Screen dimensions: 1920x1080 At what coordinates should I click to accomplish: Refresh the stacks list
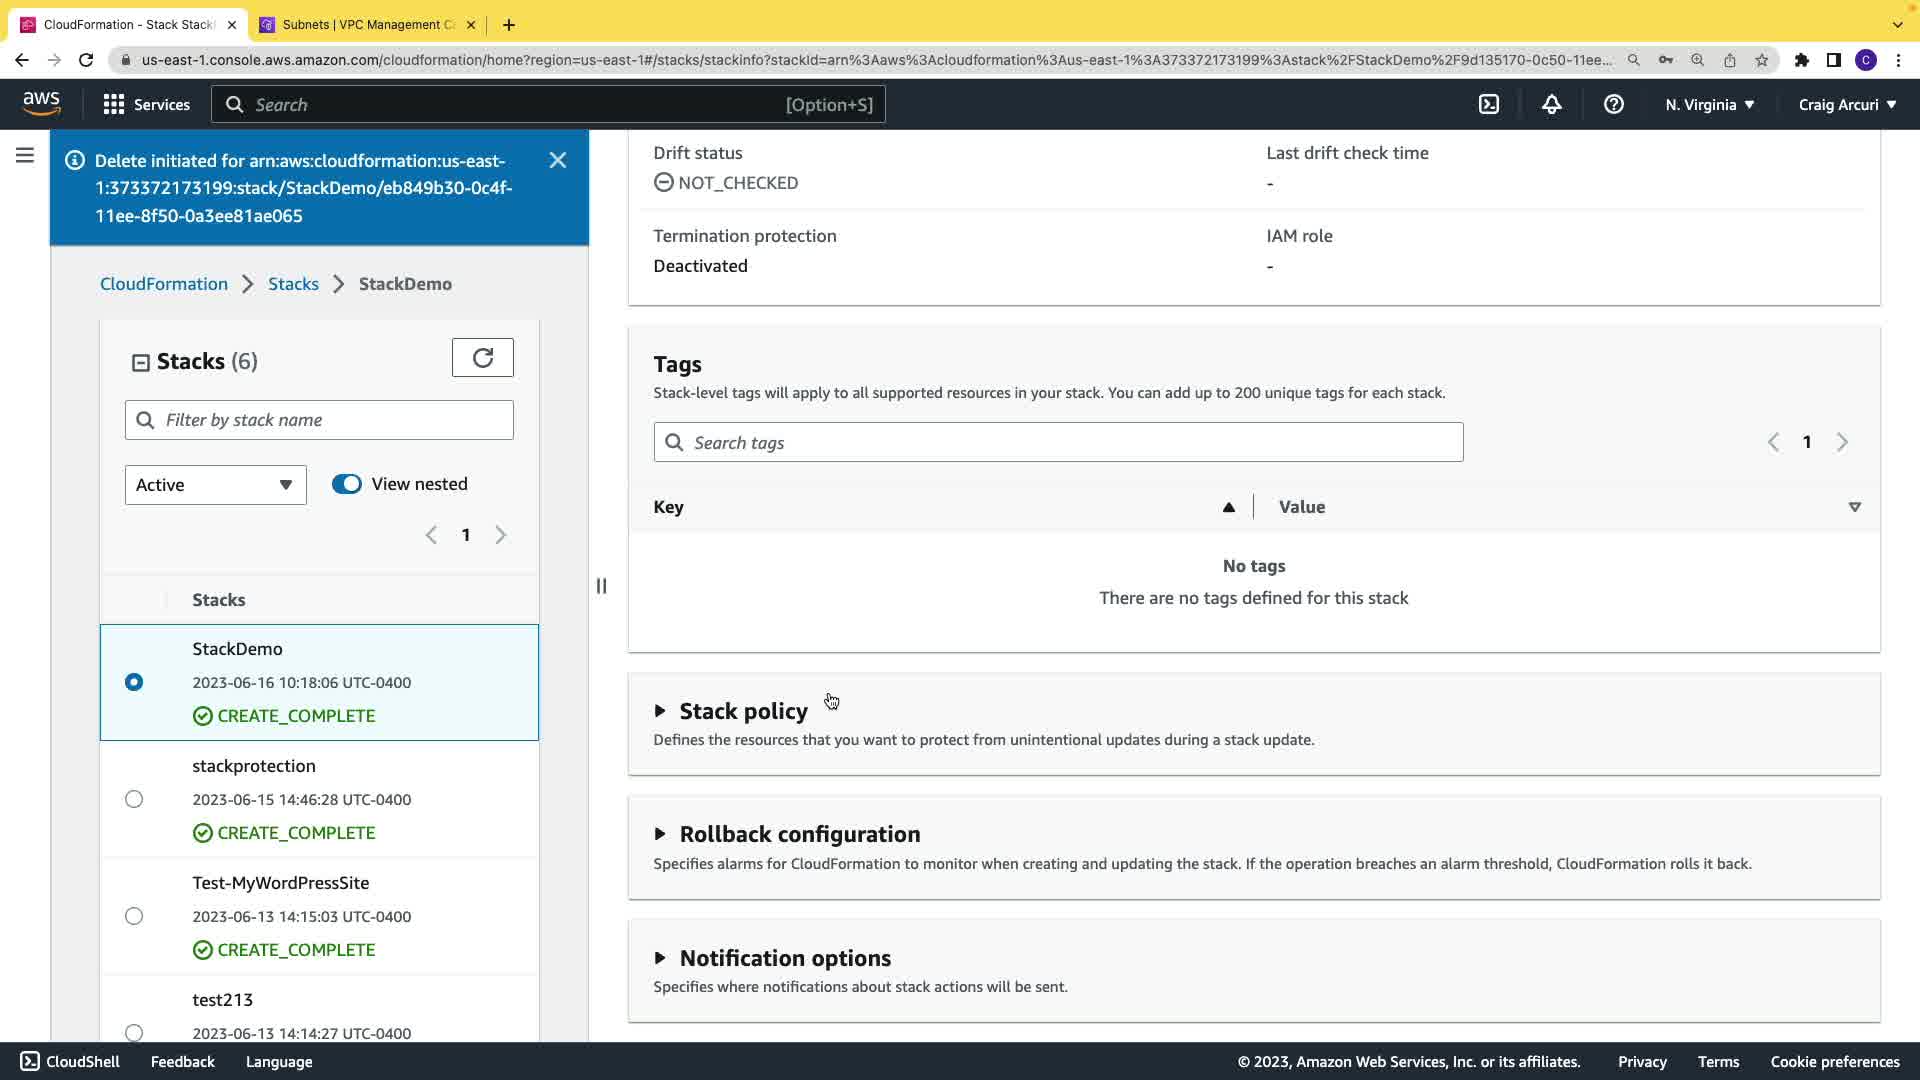click(483, 358)
